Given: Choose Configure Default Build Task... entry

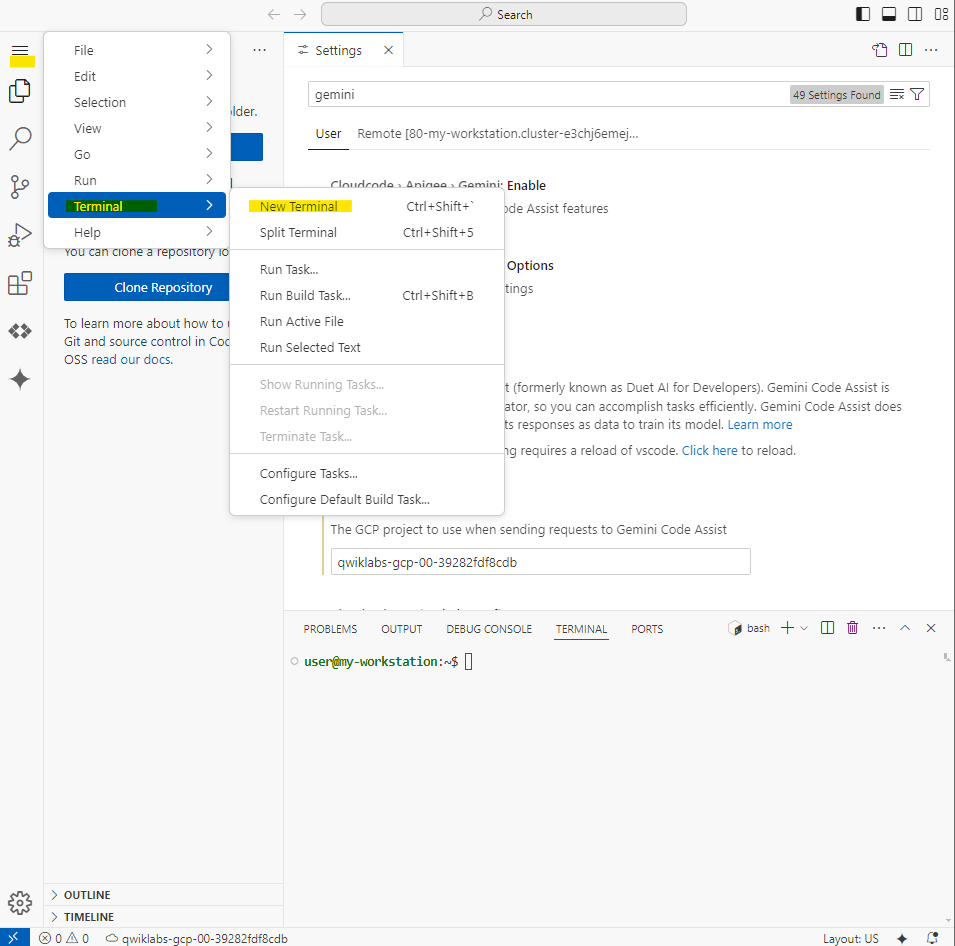Looking at the screenshot, I should point(367,499).
